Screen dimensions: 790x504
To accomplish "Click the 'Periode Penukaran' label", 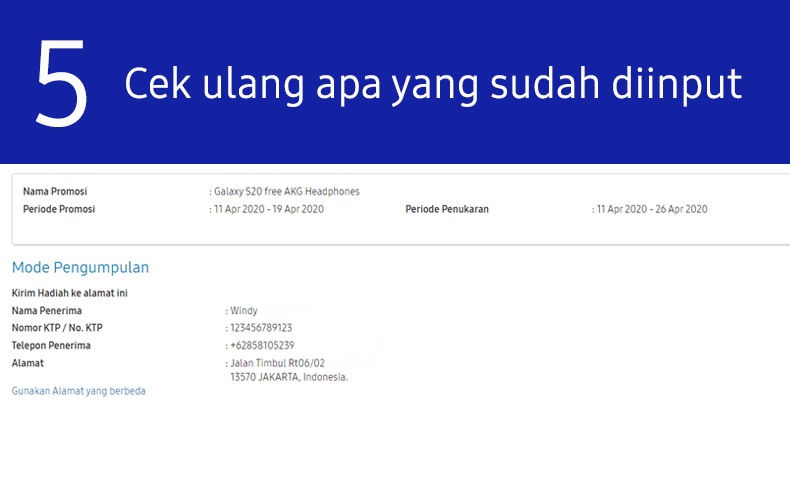I will [x=447, y=209].
